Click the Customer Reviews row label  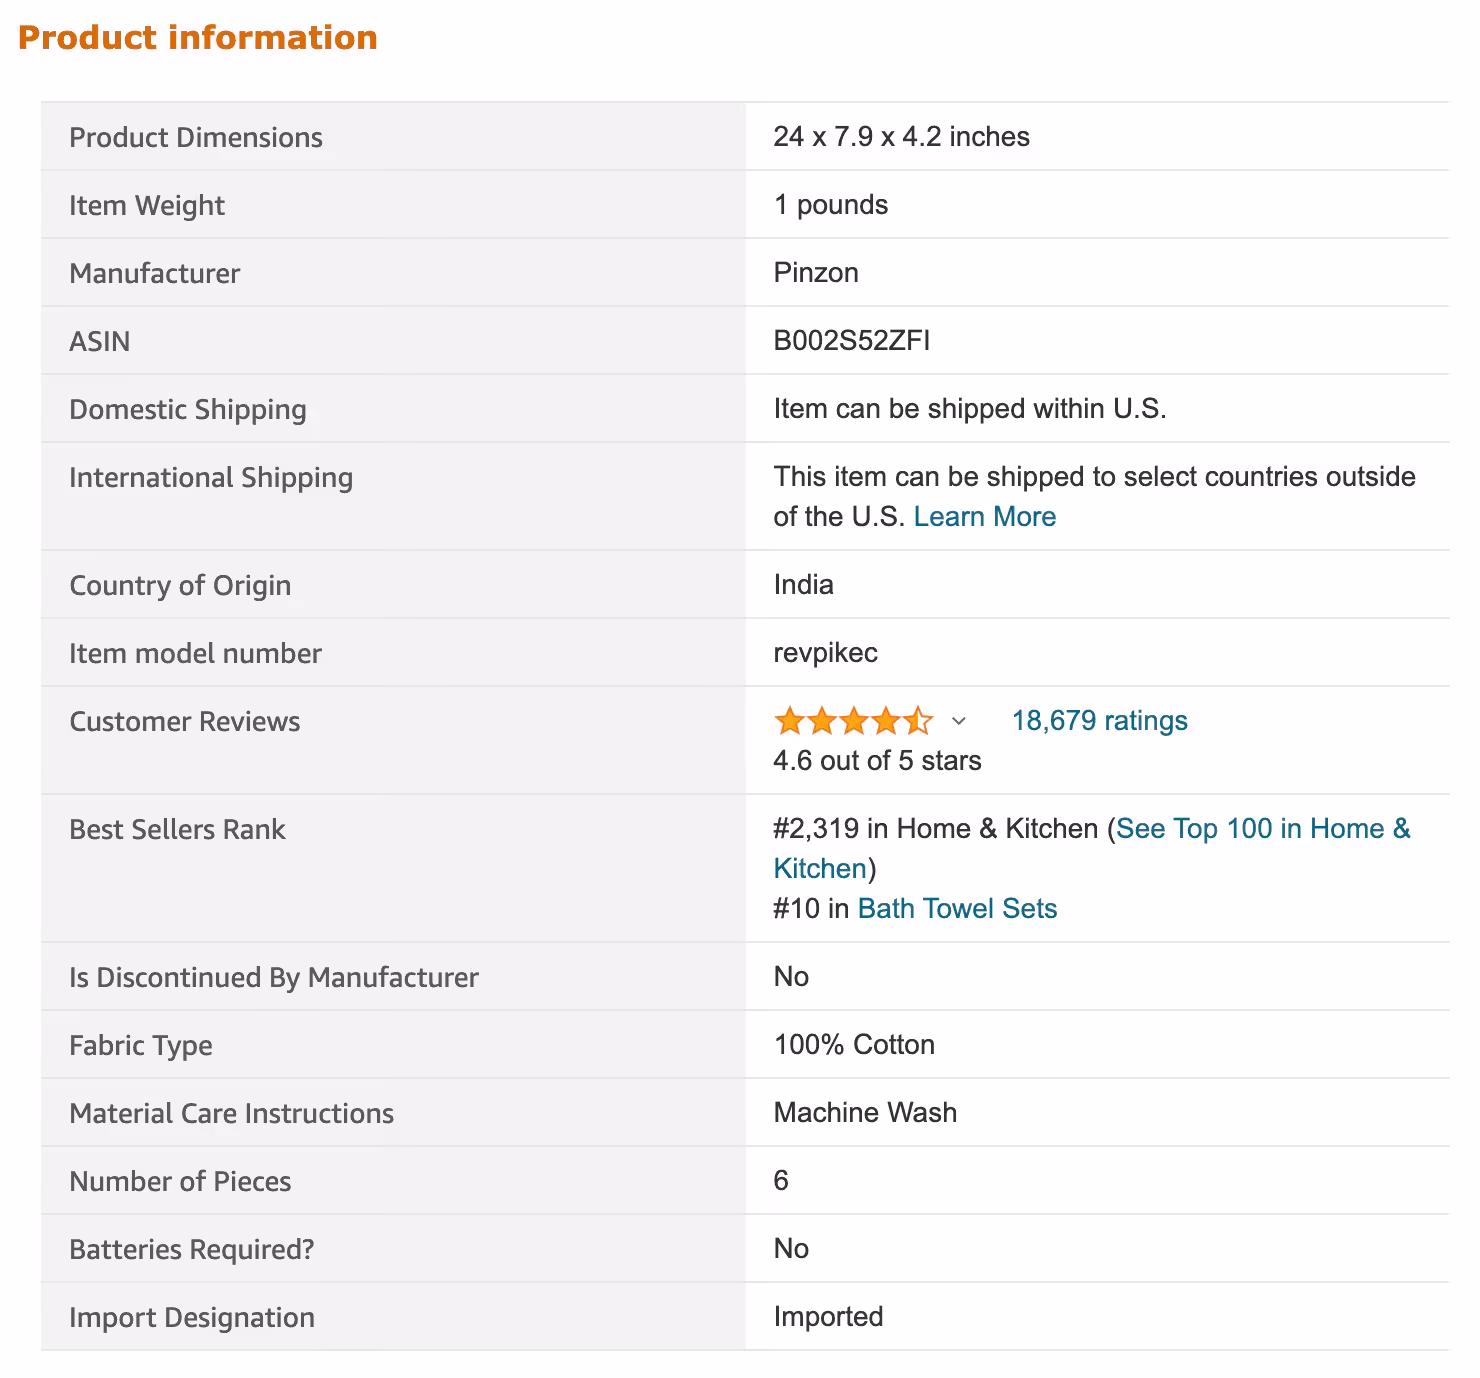(184, 722)
